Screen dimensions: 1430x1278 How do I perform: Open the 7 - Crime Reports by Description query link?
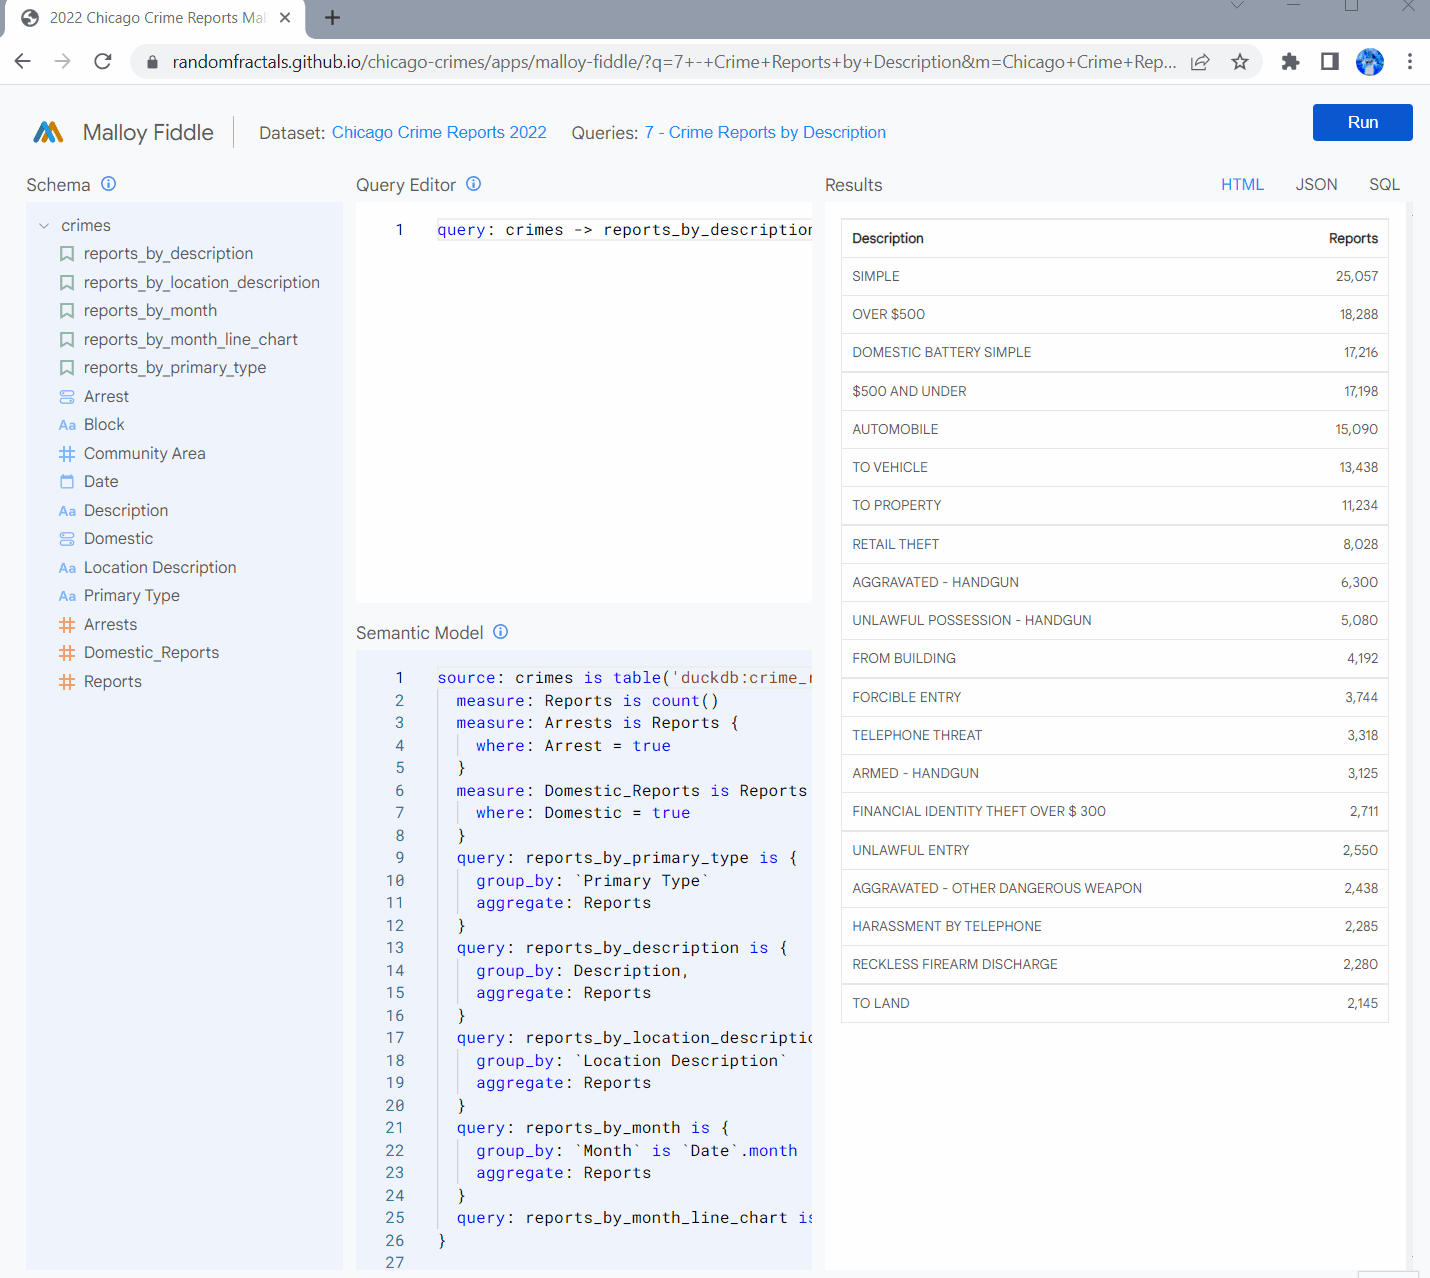point(765,132)
